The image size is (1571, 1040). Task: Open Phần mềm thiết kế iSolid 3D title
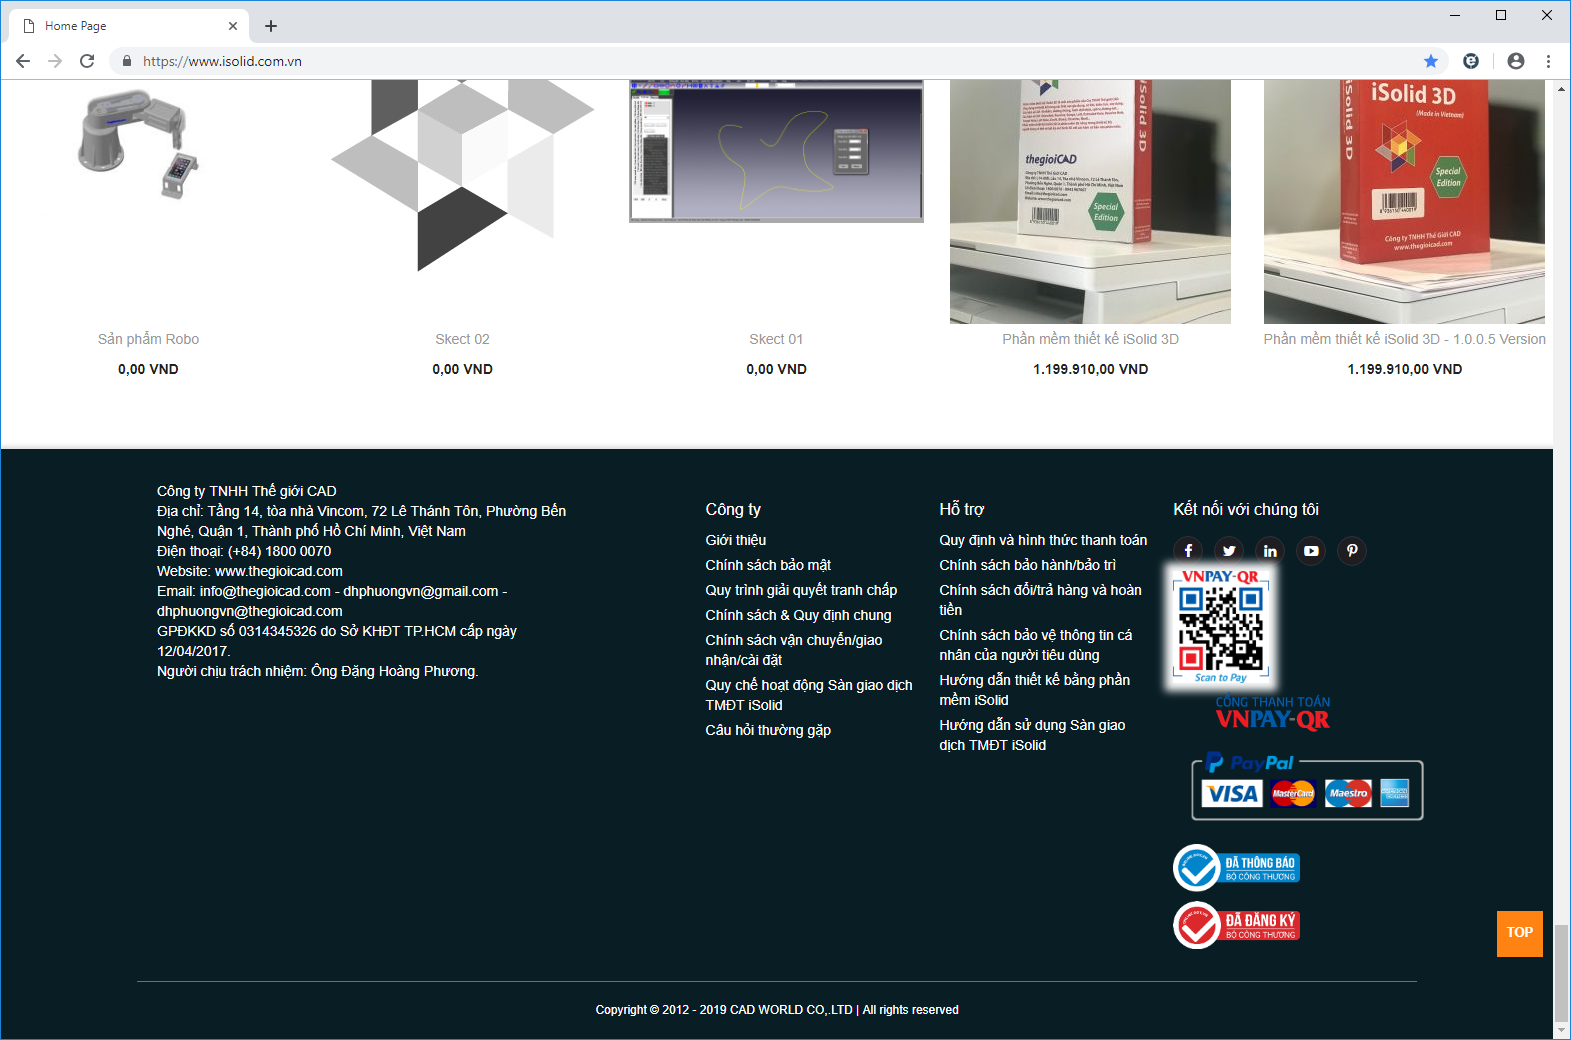tap(1090, 339)
